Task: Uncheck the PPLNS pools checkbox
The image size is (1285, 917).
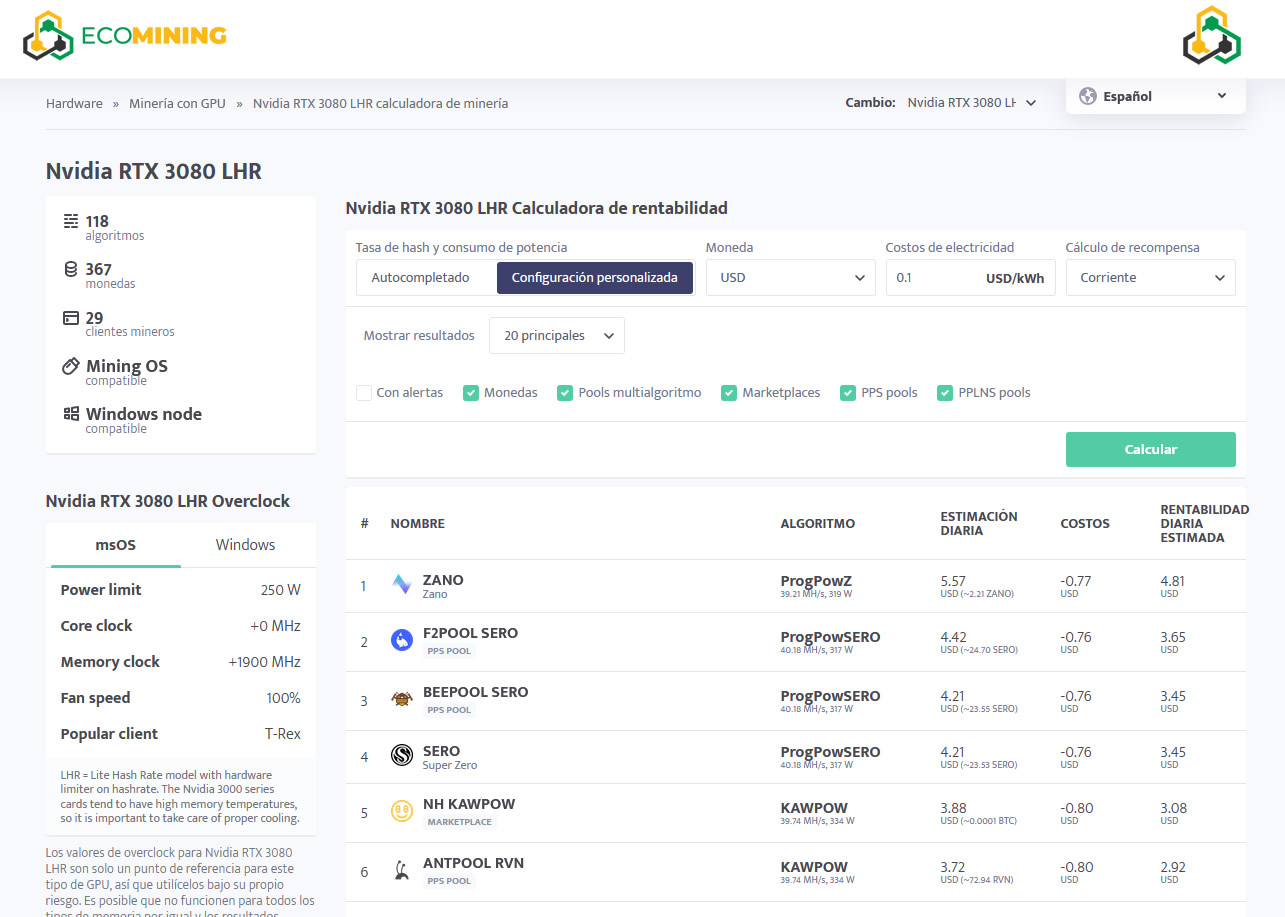Action: pyautogui.click(x=945, y=393)
